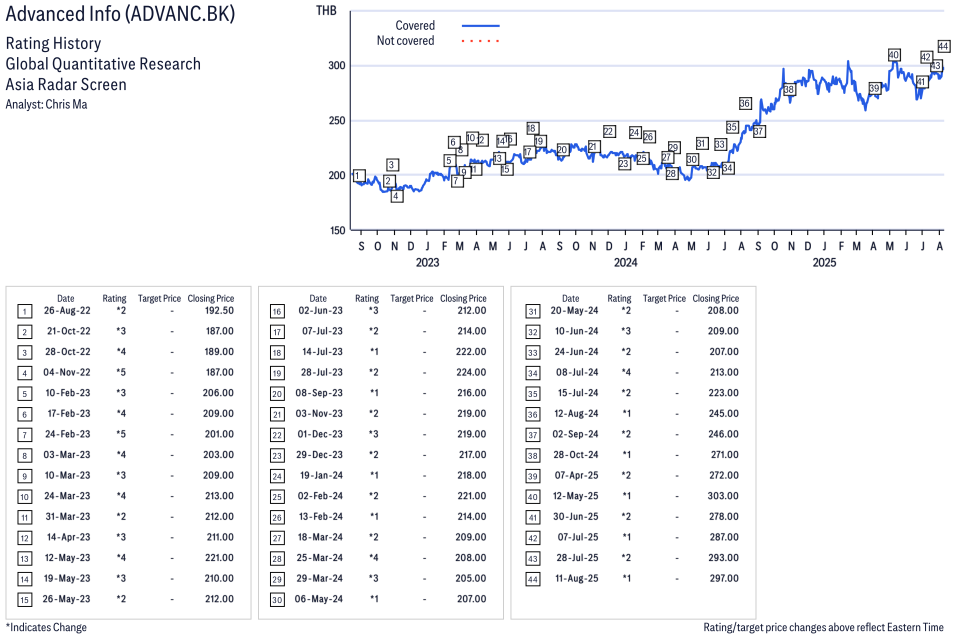The width and height of the screenshot is (955, 634).
Task: Click the 300 y-axis label
Action: coord(337,65)
